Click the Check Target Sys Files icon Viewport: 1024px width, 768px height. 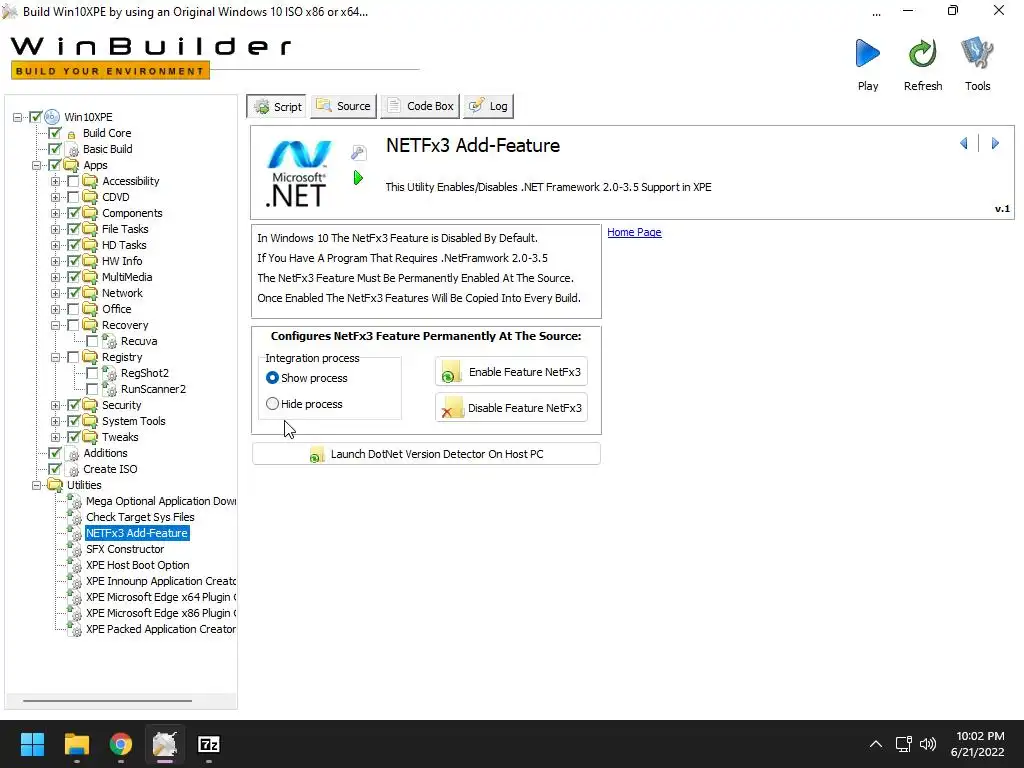[x=74, y=517]
